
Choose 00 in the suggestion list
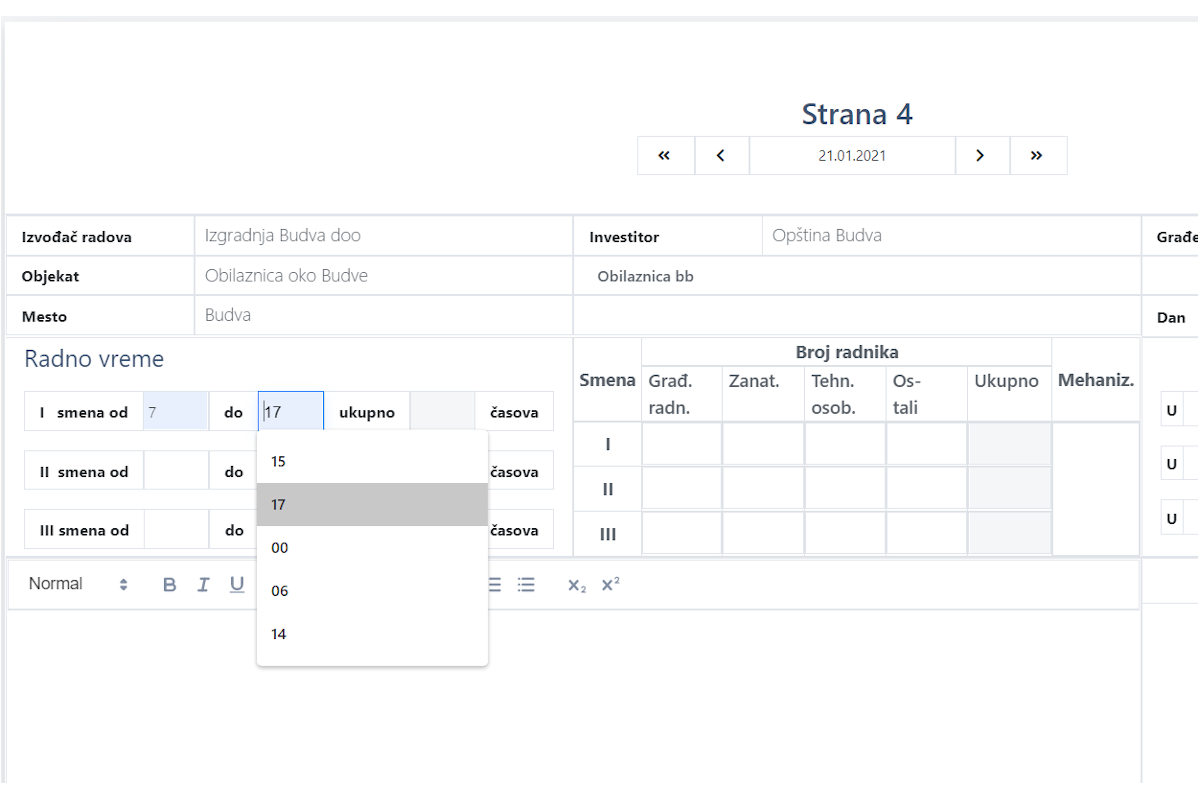[372, 548]
